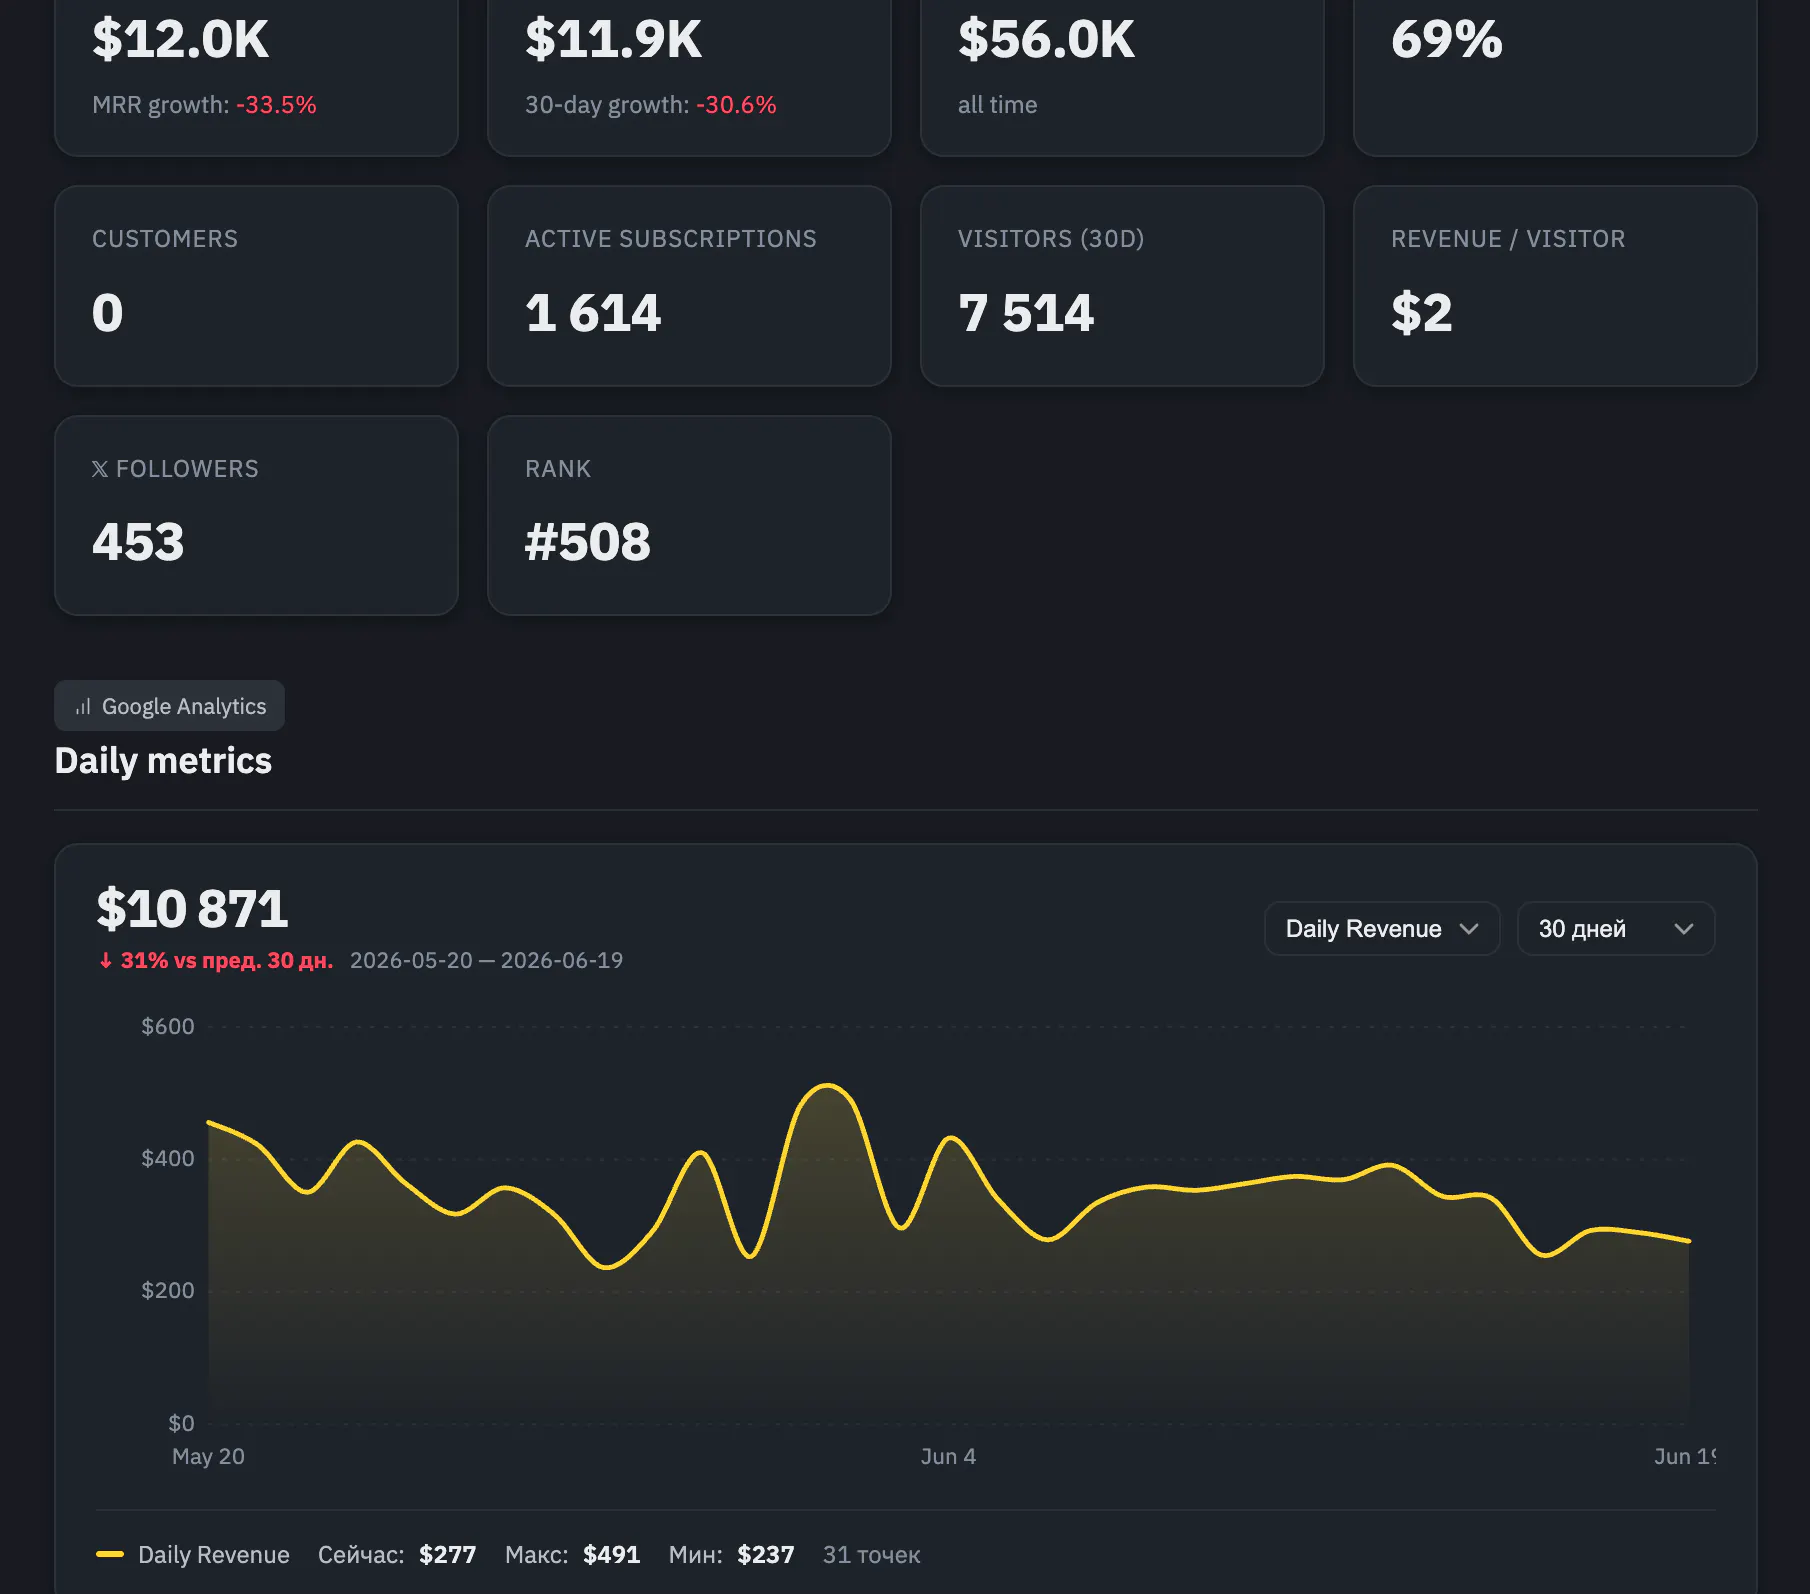This screenshot has height=1594, width=1810.
Task: Click the chevron in the 30 дней dropdown
Action: point(1684,929)
